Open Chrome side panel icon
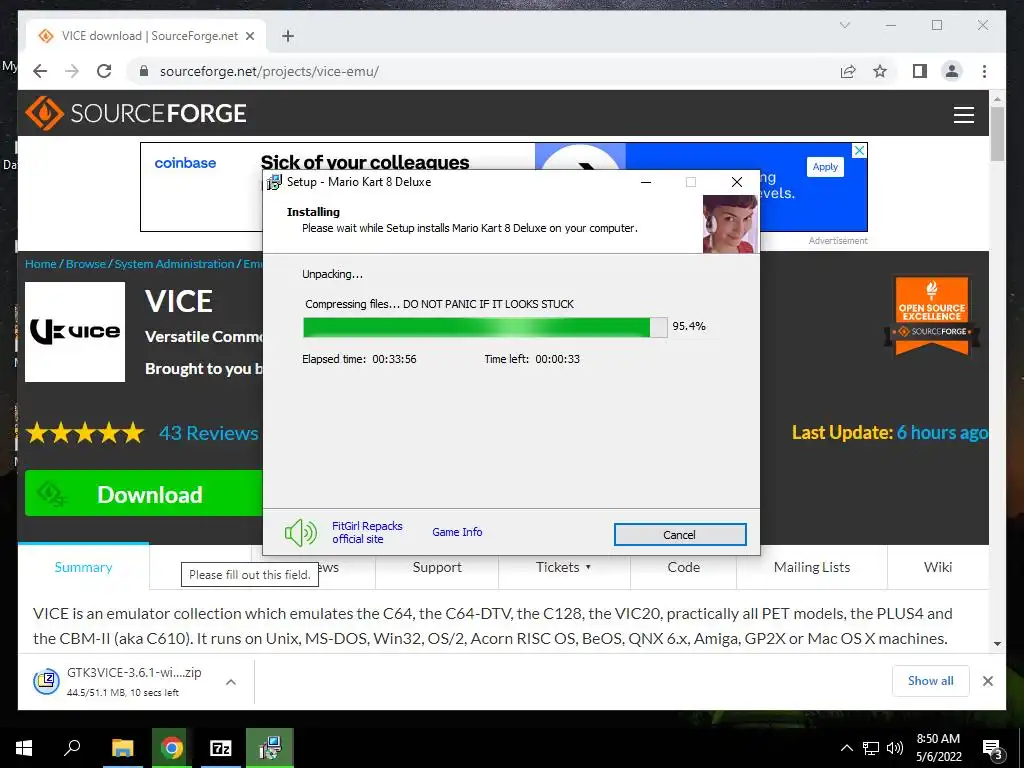The width and height of the screenshot is (1024, 768). tap(920, 71)
